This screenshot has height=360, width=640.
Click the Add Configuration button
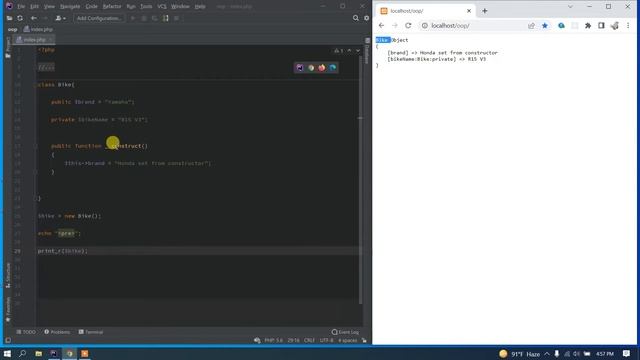click(x=99, y=18)
